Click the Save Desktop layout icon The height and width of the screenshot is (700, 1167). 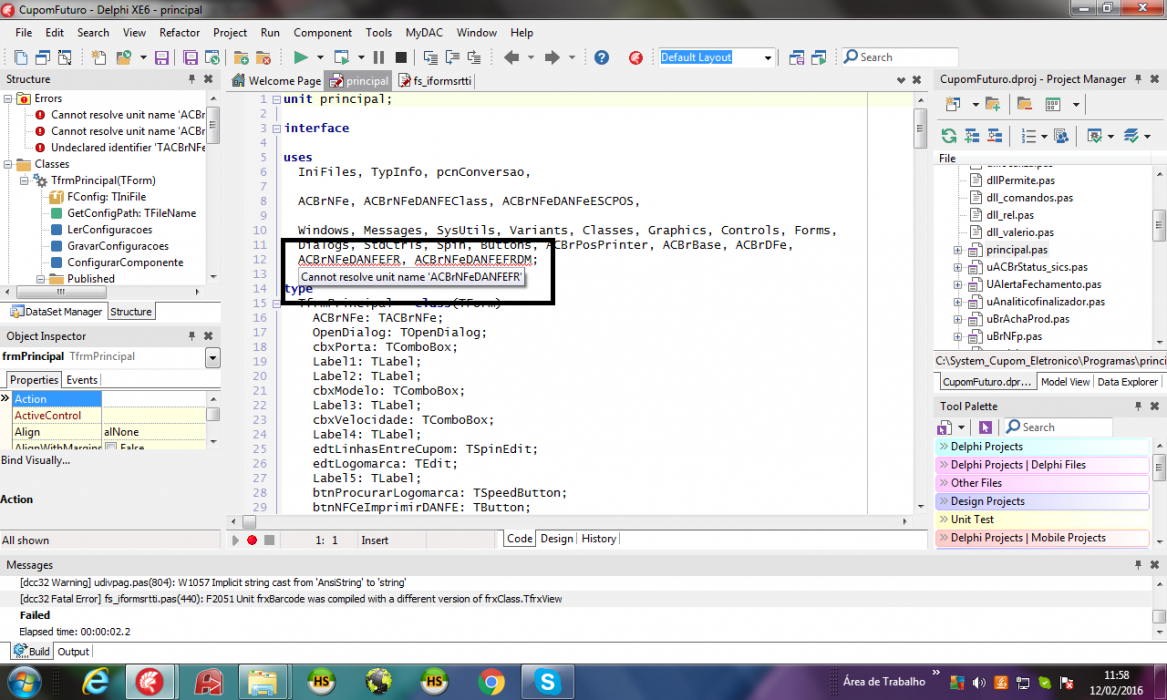coord(796,57)
